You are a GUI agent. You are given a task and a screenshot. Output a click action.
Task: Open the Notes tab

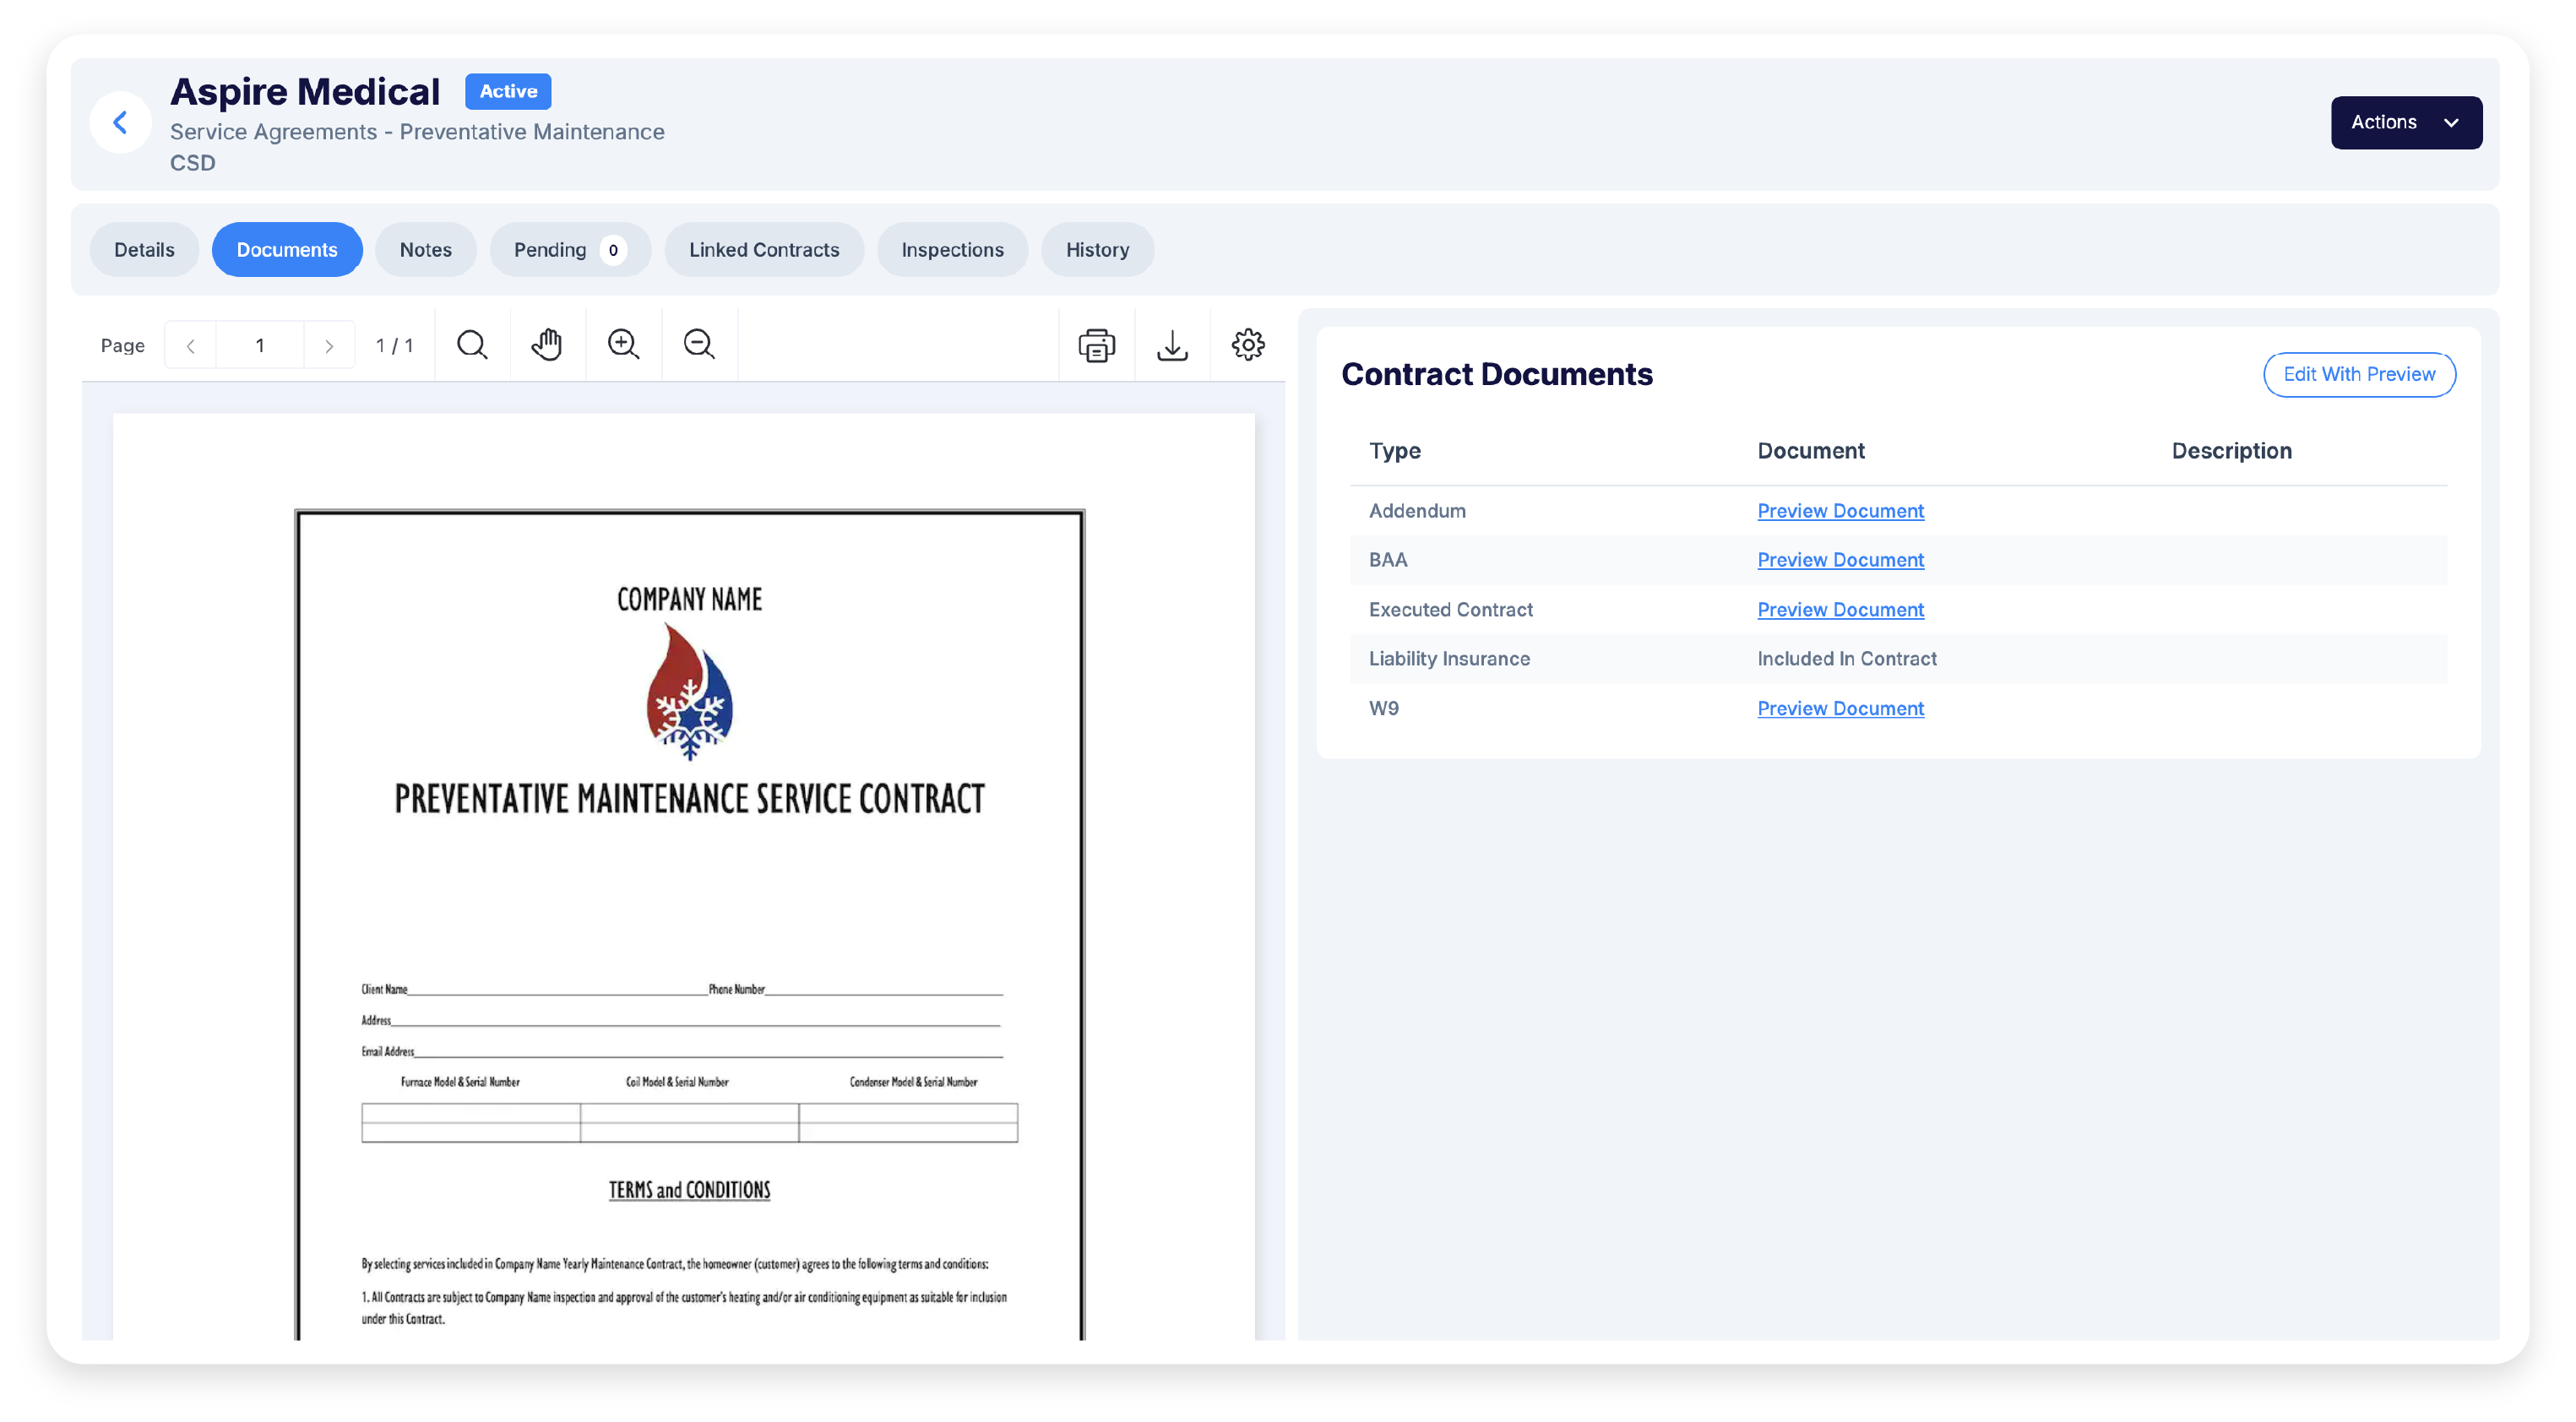click(x=426, y=249)
